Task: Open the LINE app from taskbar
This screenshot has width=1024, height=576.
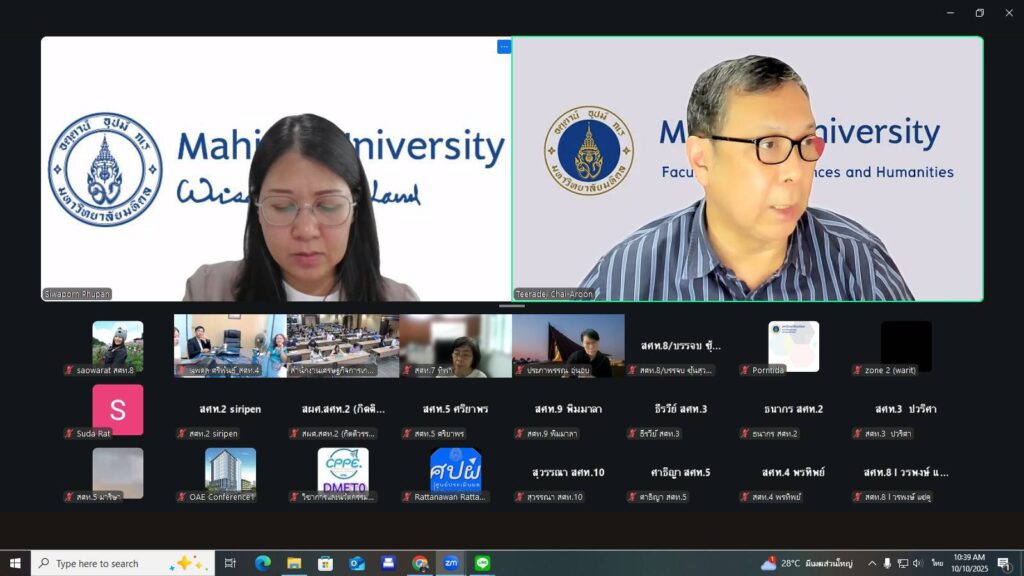Action: [483, 563]
